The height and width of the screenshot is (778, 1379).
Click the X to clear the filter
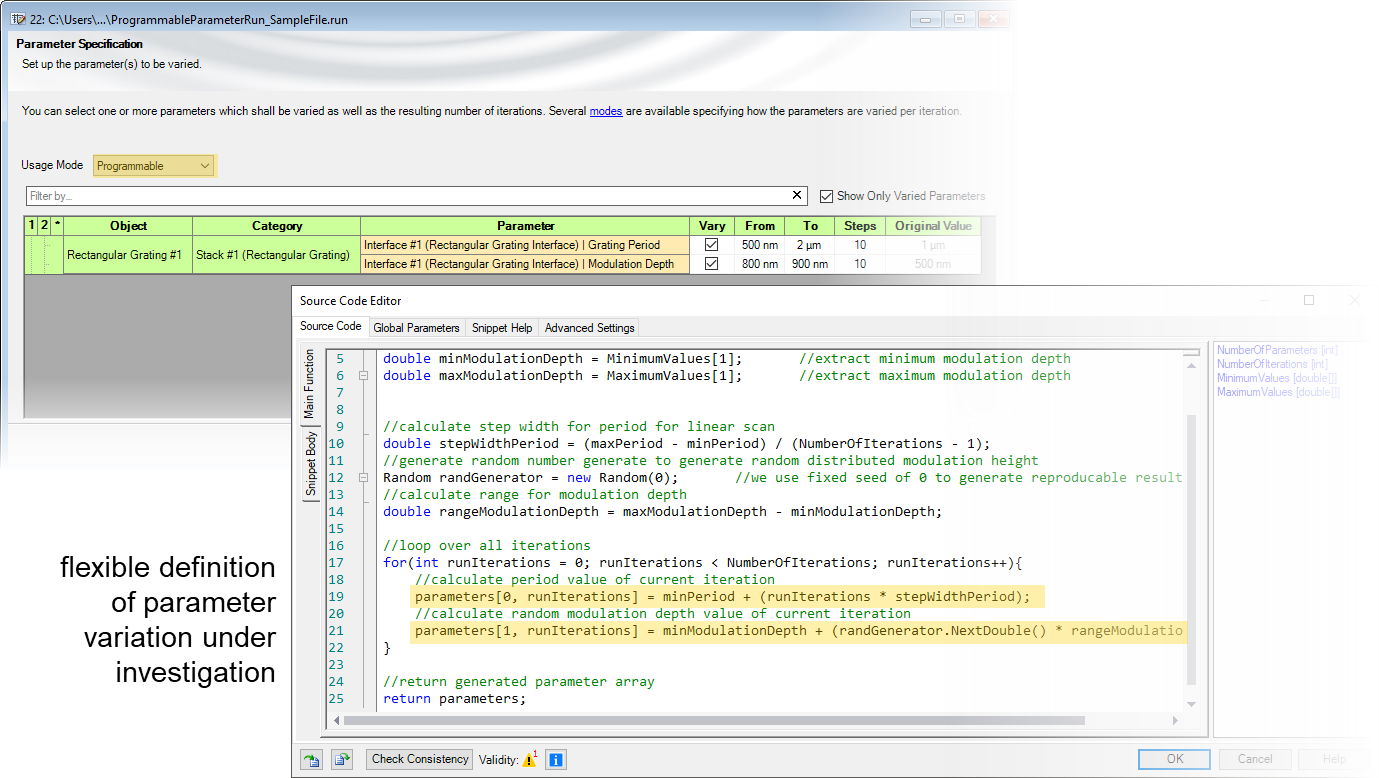796,195
